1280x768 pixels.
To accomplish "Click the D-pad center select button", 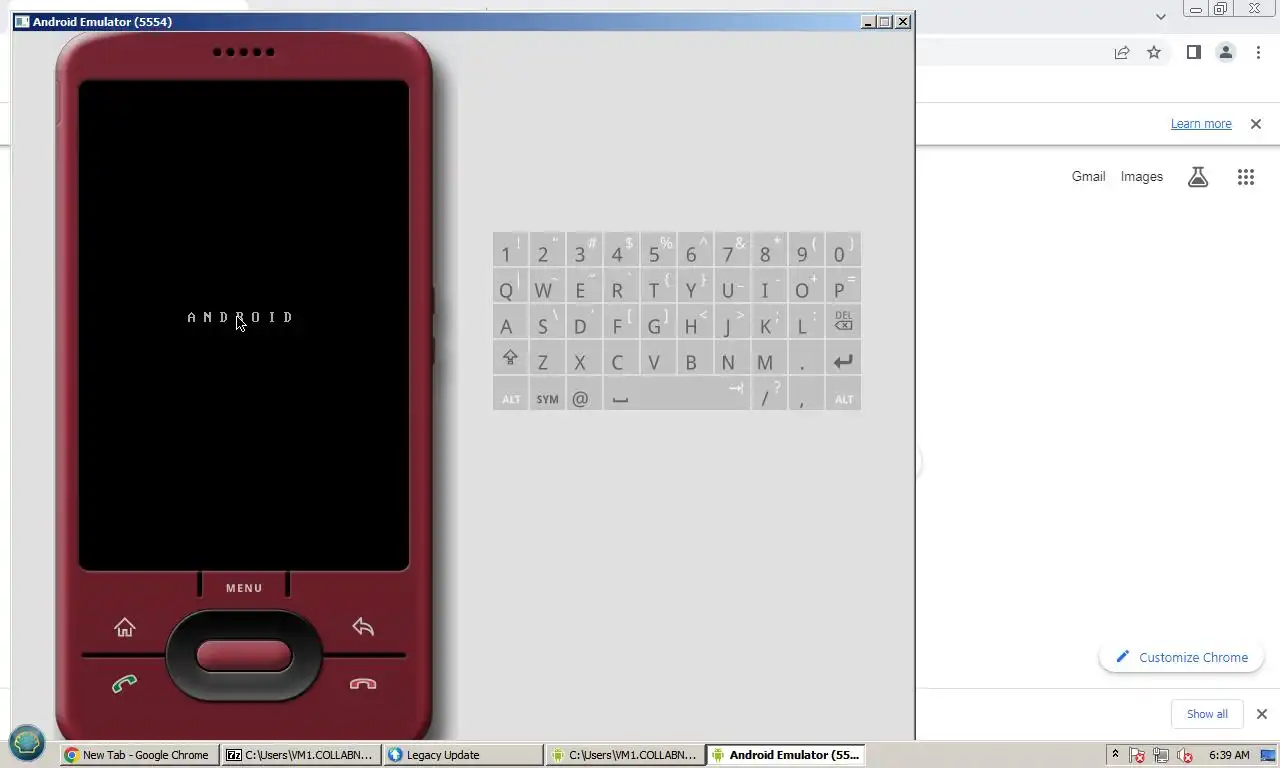I will 244,656.
